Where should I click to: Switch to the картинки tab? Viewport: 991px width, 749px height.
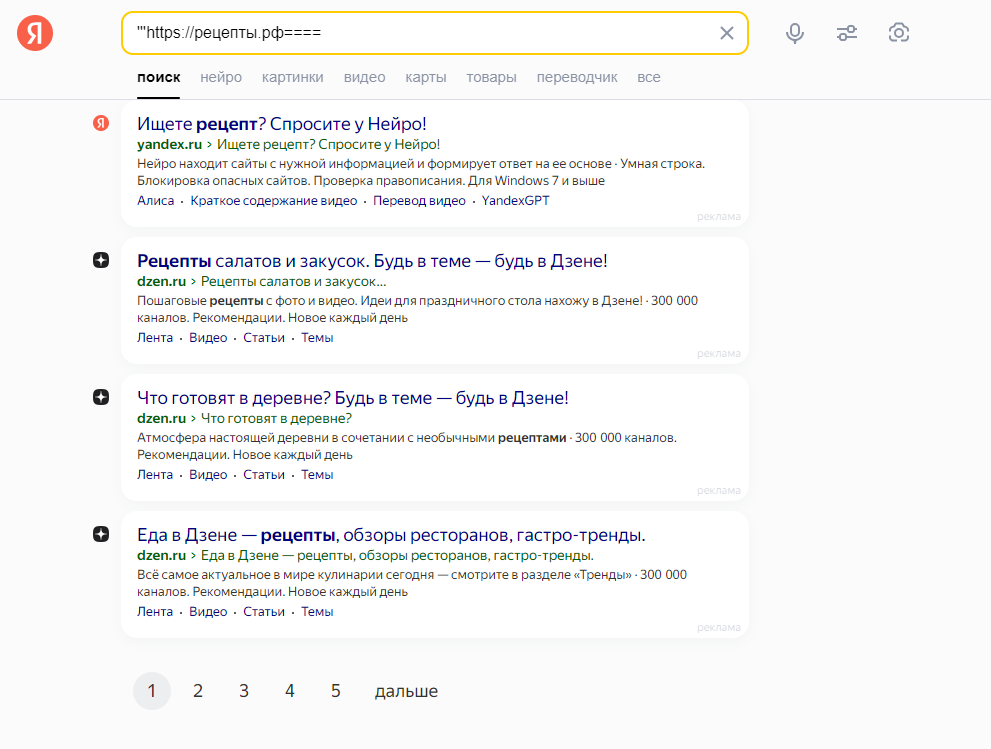click(292, 77)
